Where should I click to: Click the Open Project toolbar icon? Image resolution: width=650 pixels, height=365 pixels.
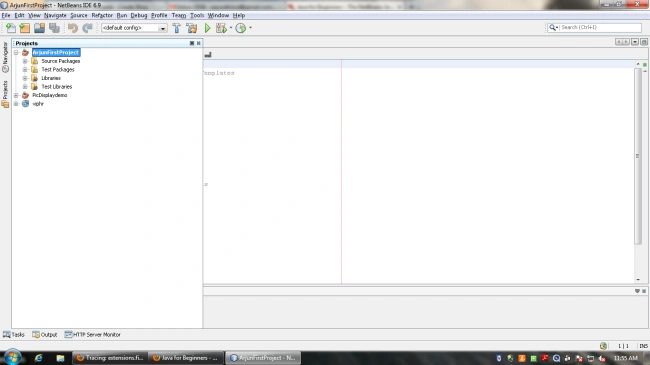click(x=39, y=28)
